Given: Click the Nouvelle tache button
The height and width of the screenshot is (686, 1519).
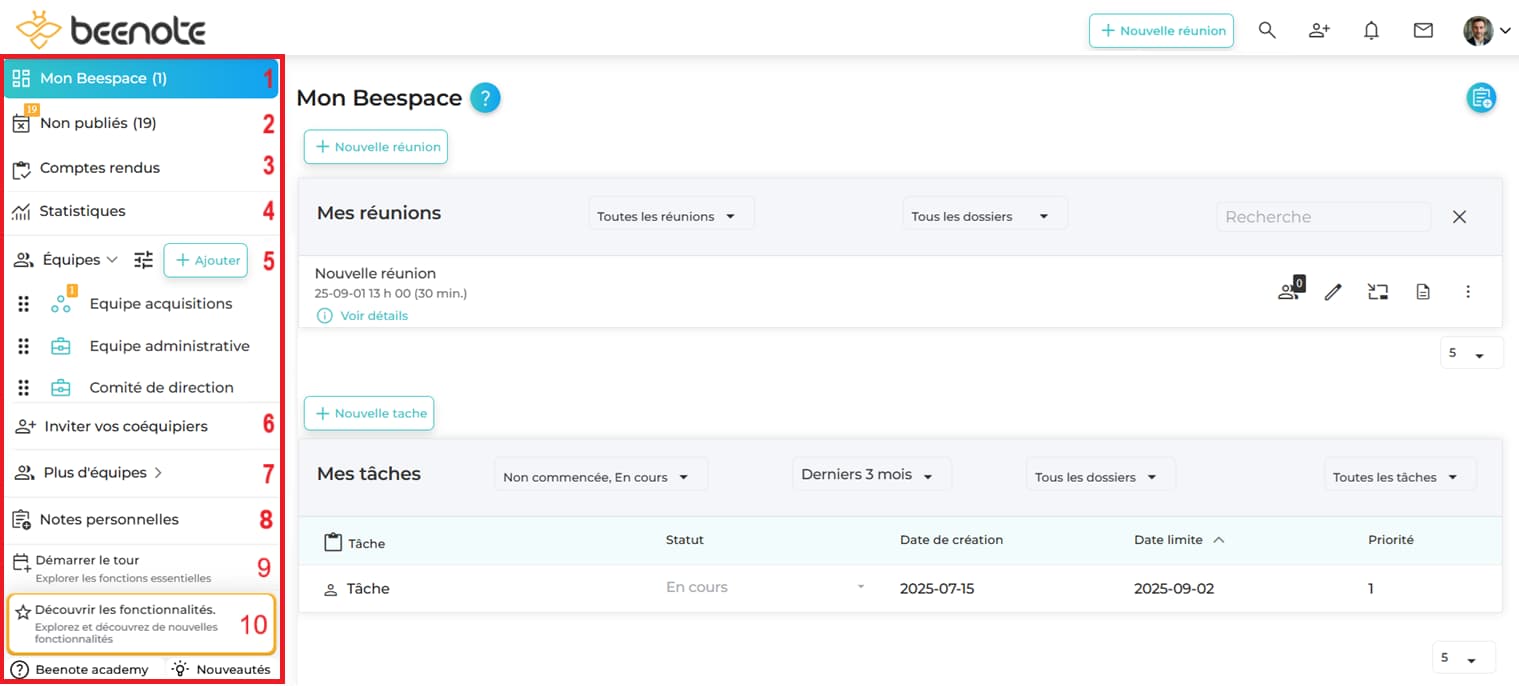Looking at the screenshot, I should [369, 413].
